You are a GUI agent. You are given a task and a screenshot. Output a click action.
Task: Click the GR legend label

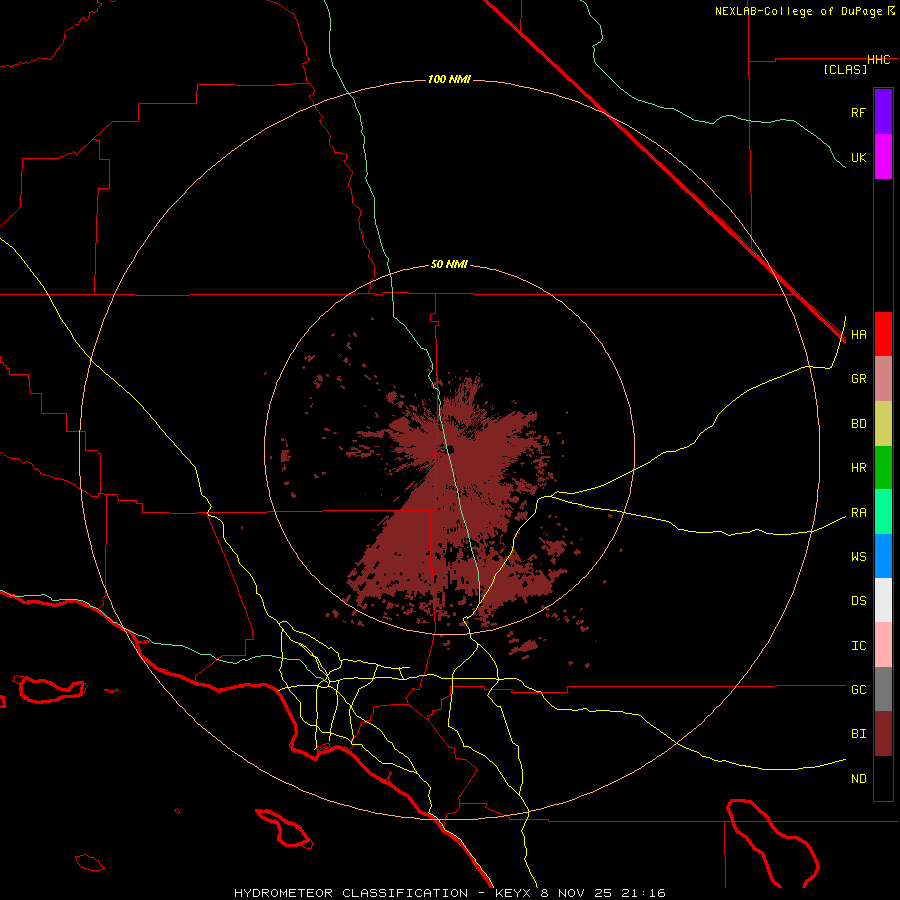[858, 379]
